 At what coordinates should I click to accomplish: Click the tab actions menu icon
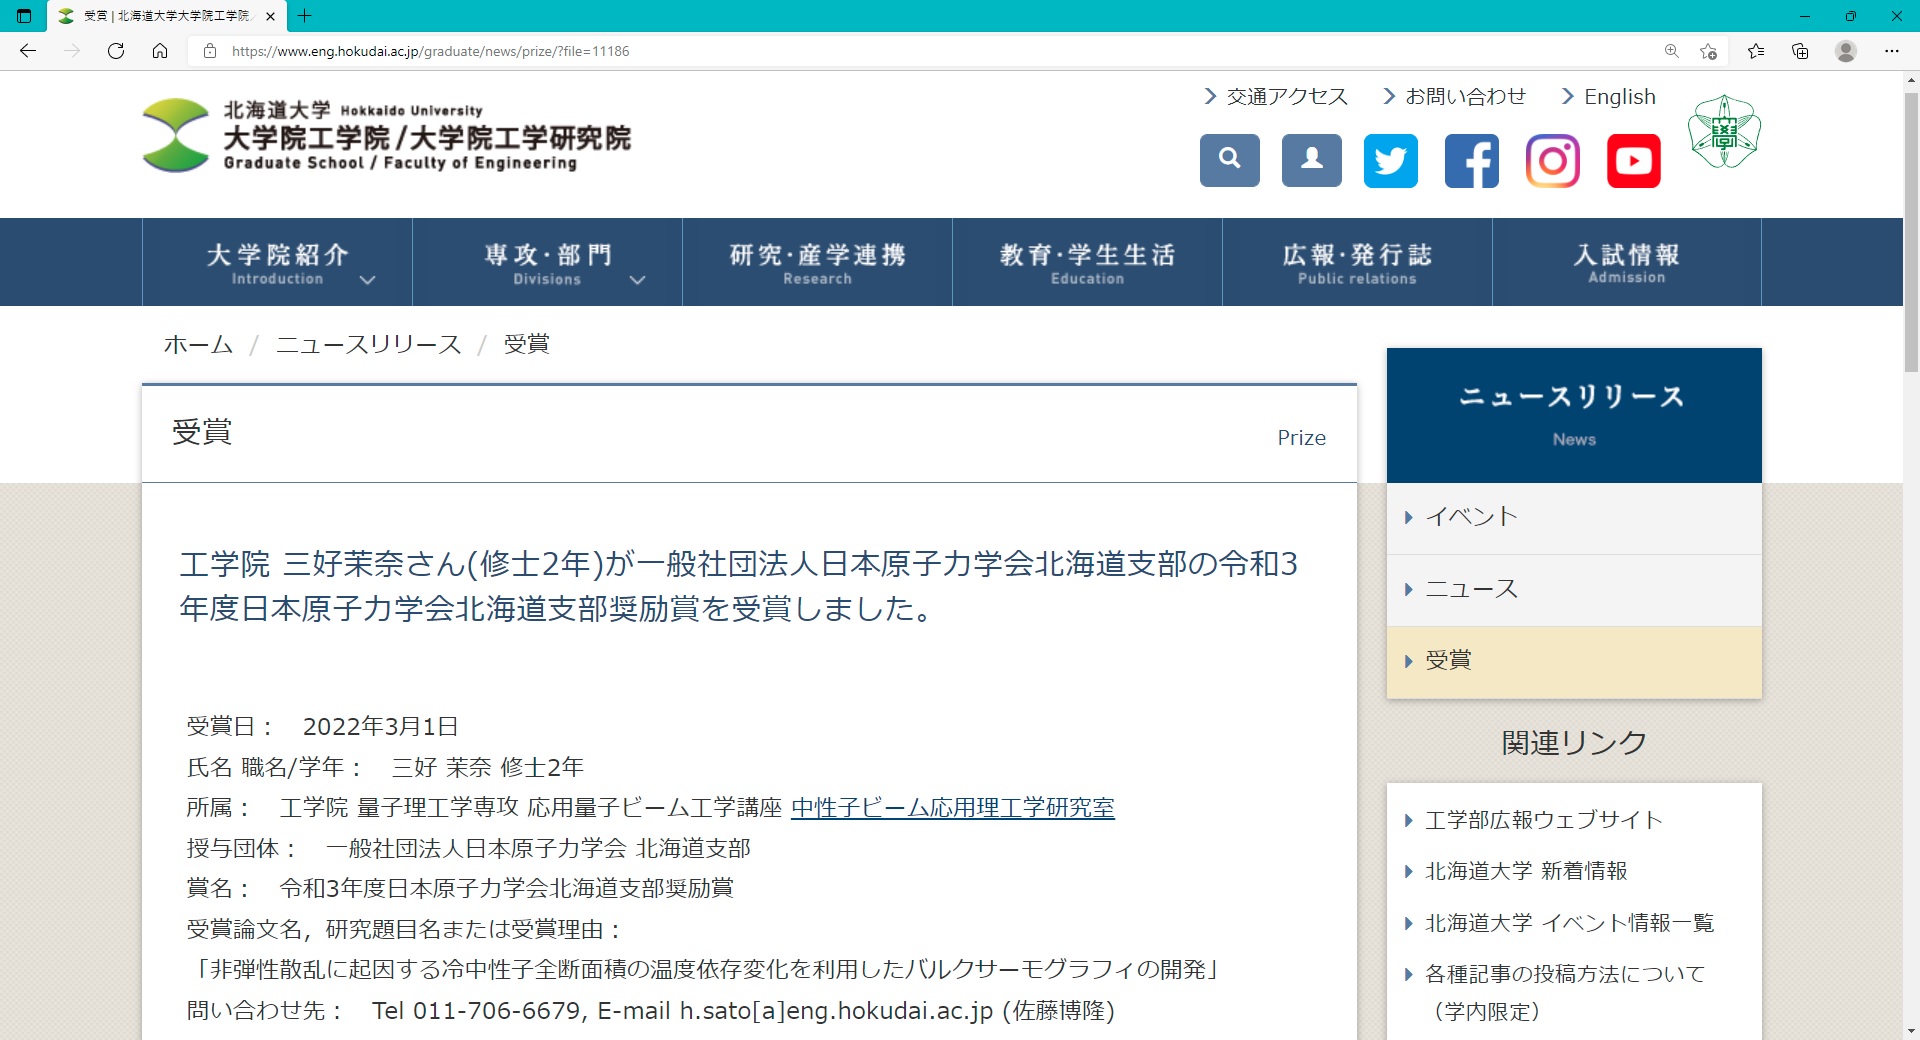point(24,16)
